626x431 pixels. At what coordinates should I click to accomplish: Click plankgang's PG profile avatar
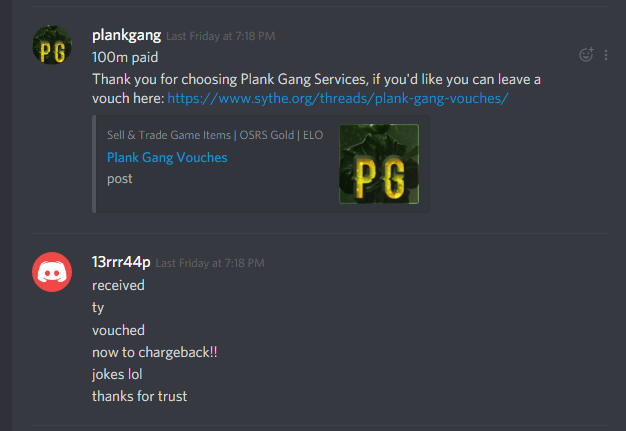pyautogui.click(x=52, y=45)
